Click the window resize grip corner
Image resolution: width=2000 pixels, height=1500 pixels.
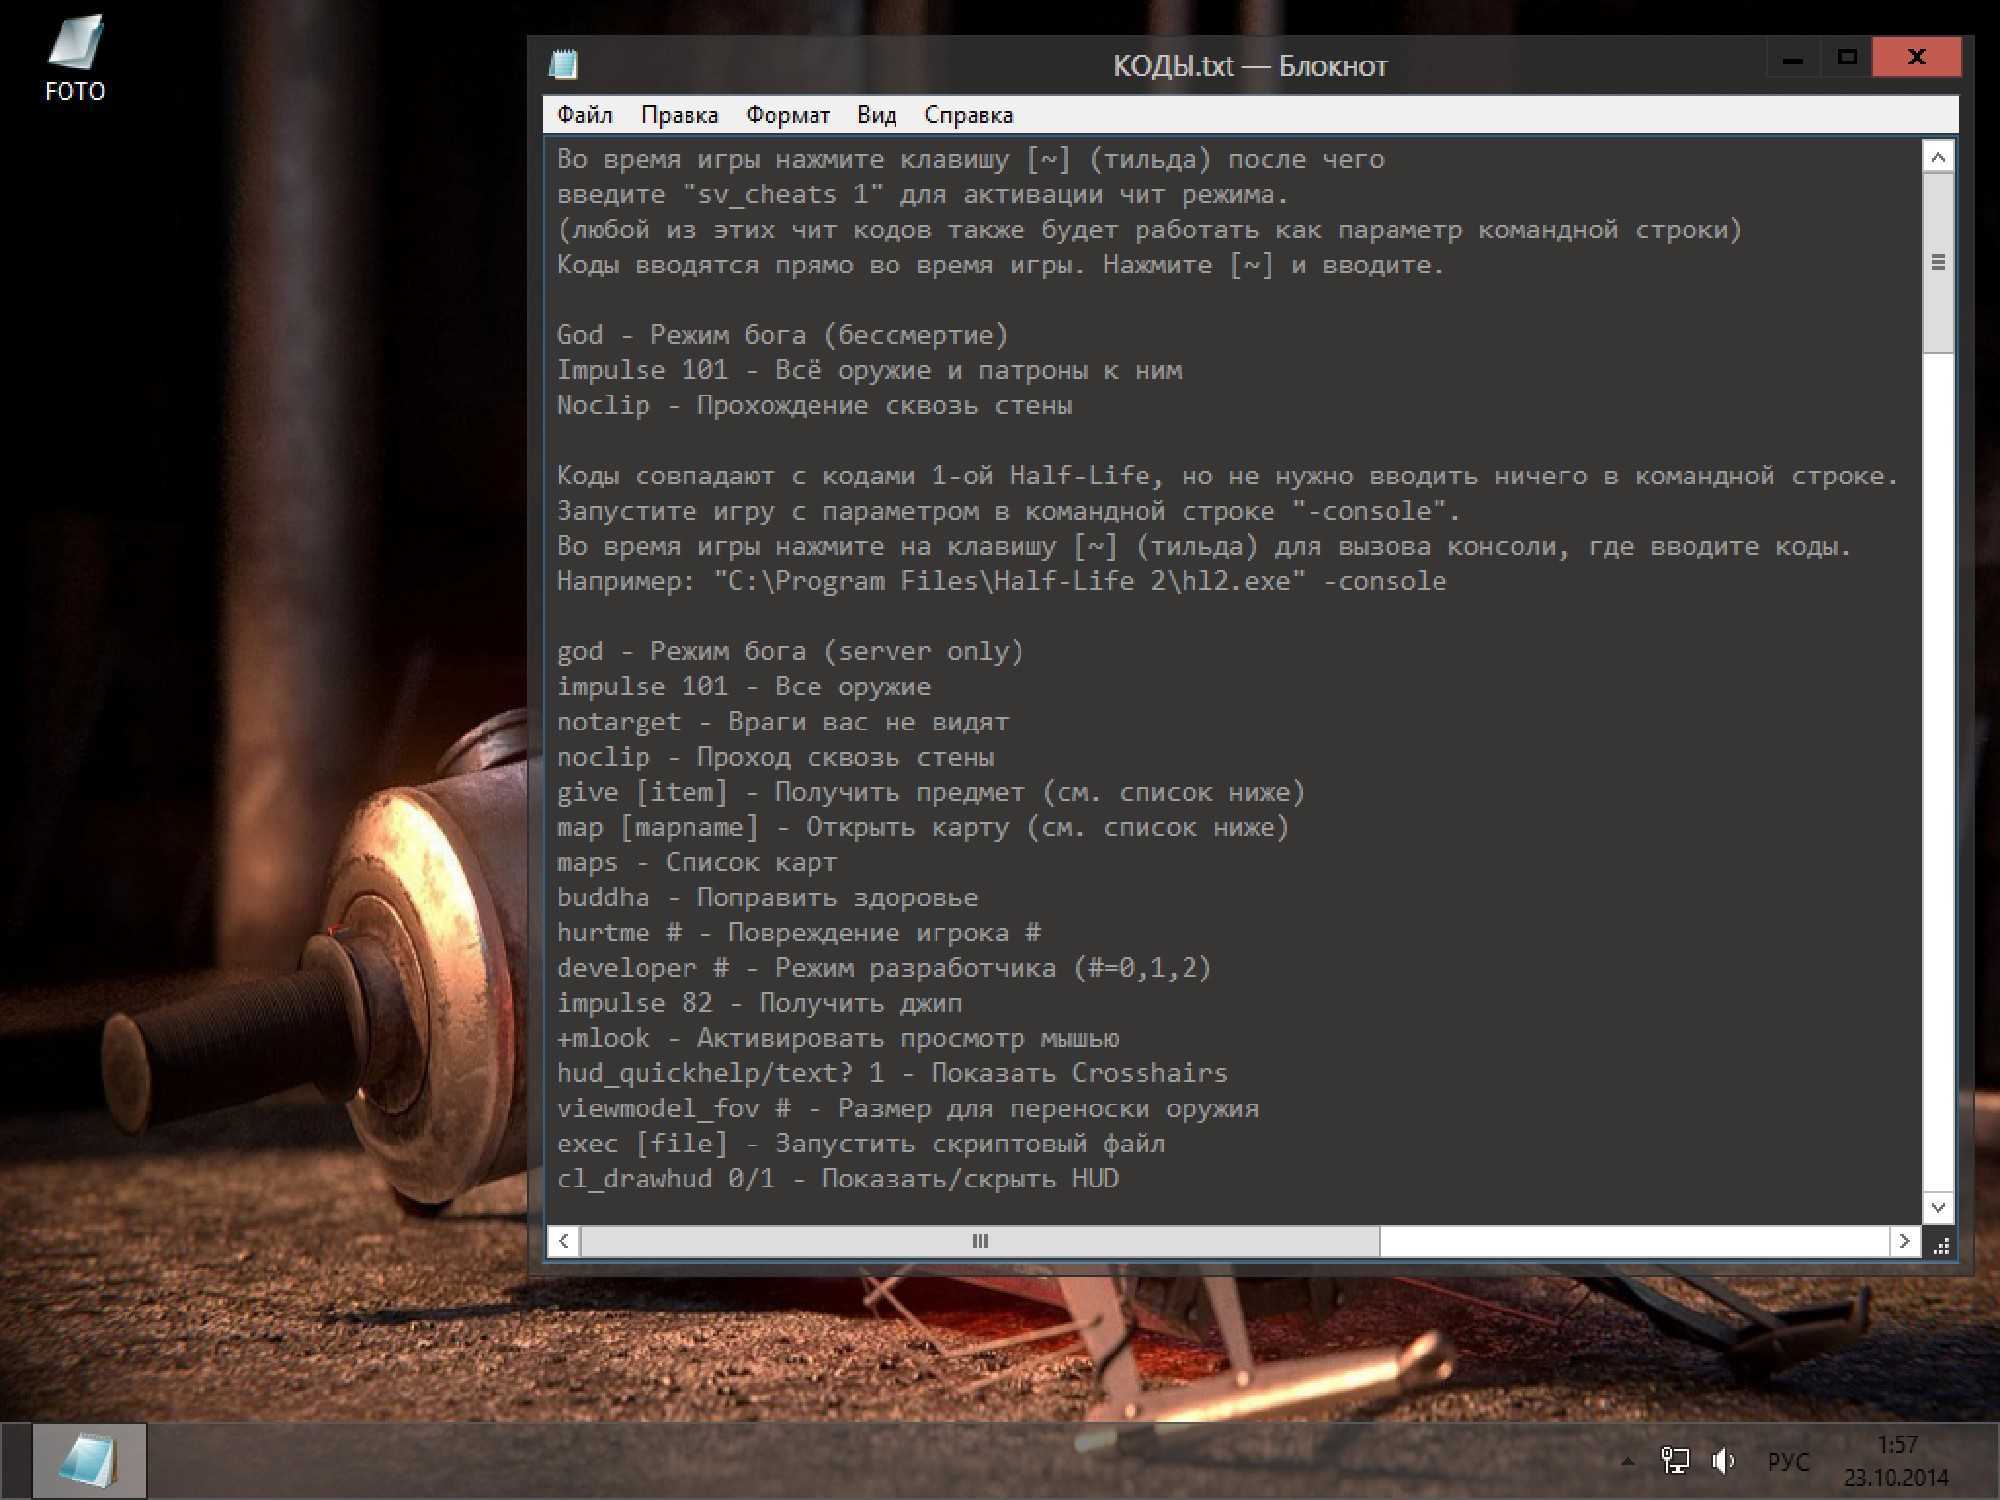point(1941,1244)
